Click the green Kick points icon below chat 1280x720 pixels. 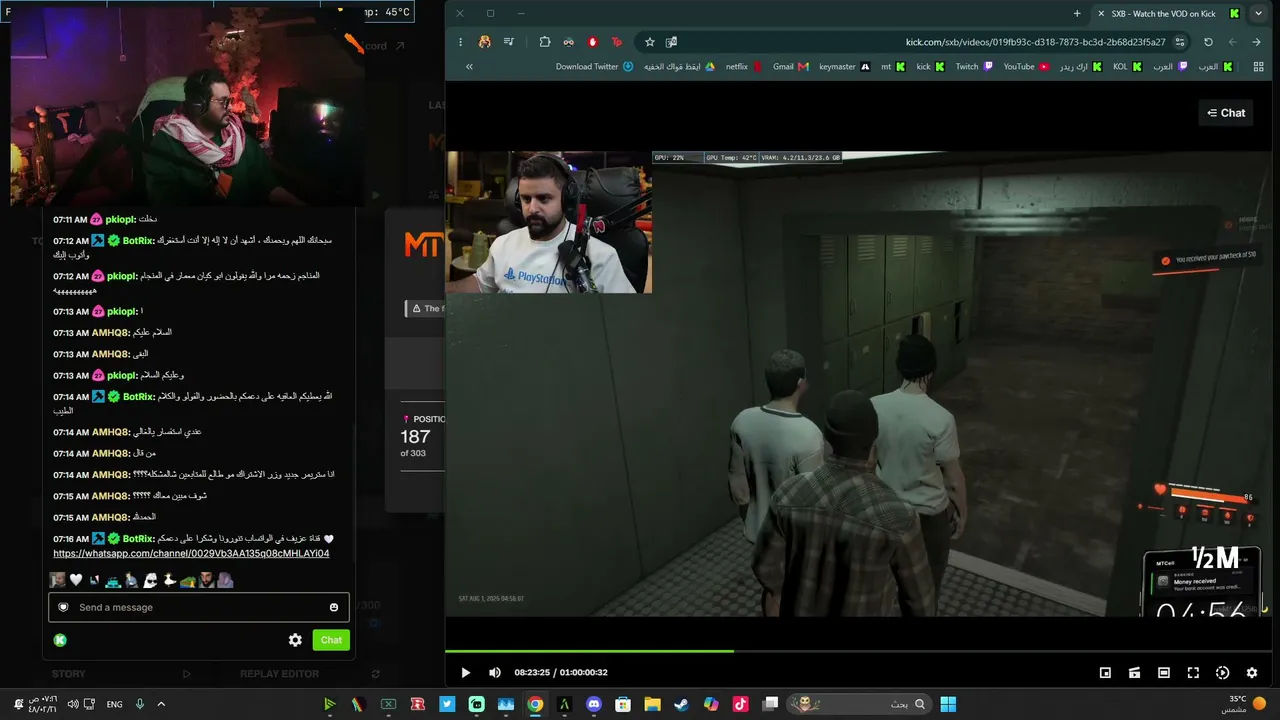(60, 640)
